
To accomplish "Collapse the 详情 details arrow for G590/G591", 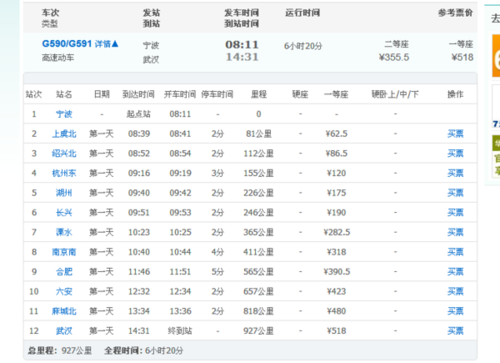I will [x=106, y=44].
